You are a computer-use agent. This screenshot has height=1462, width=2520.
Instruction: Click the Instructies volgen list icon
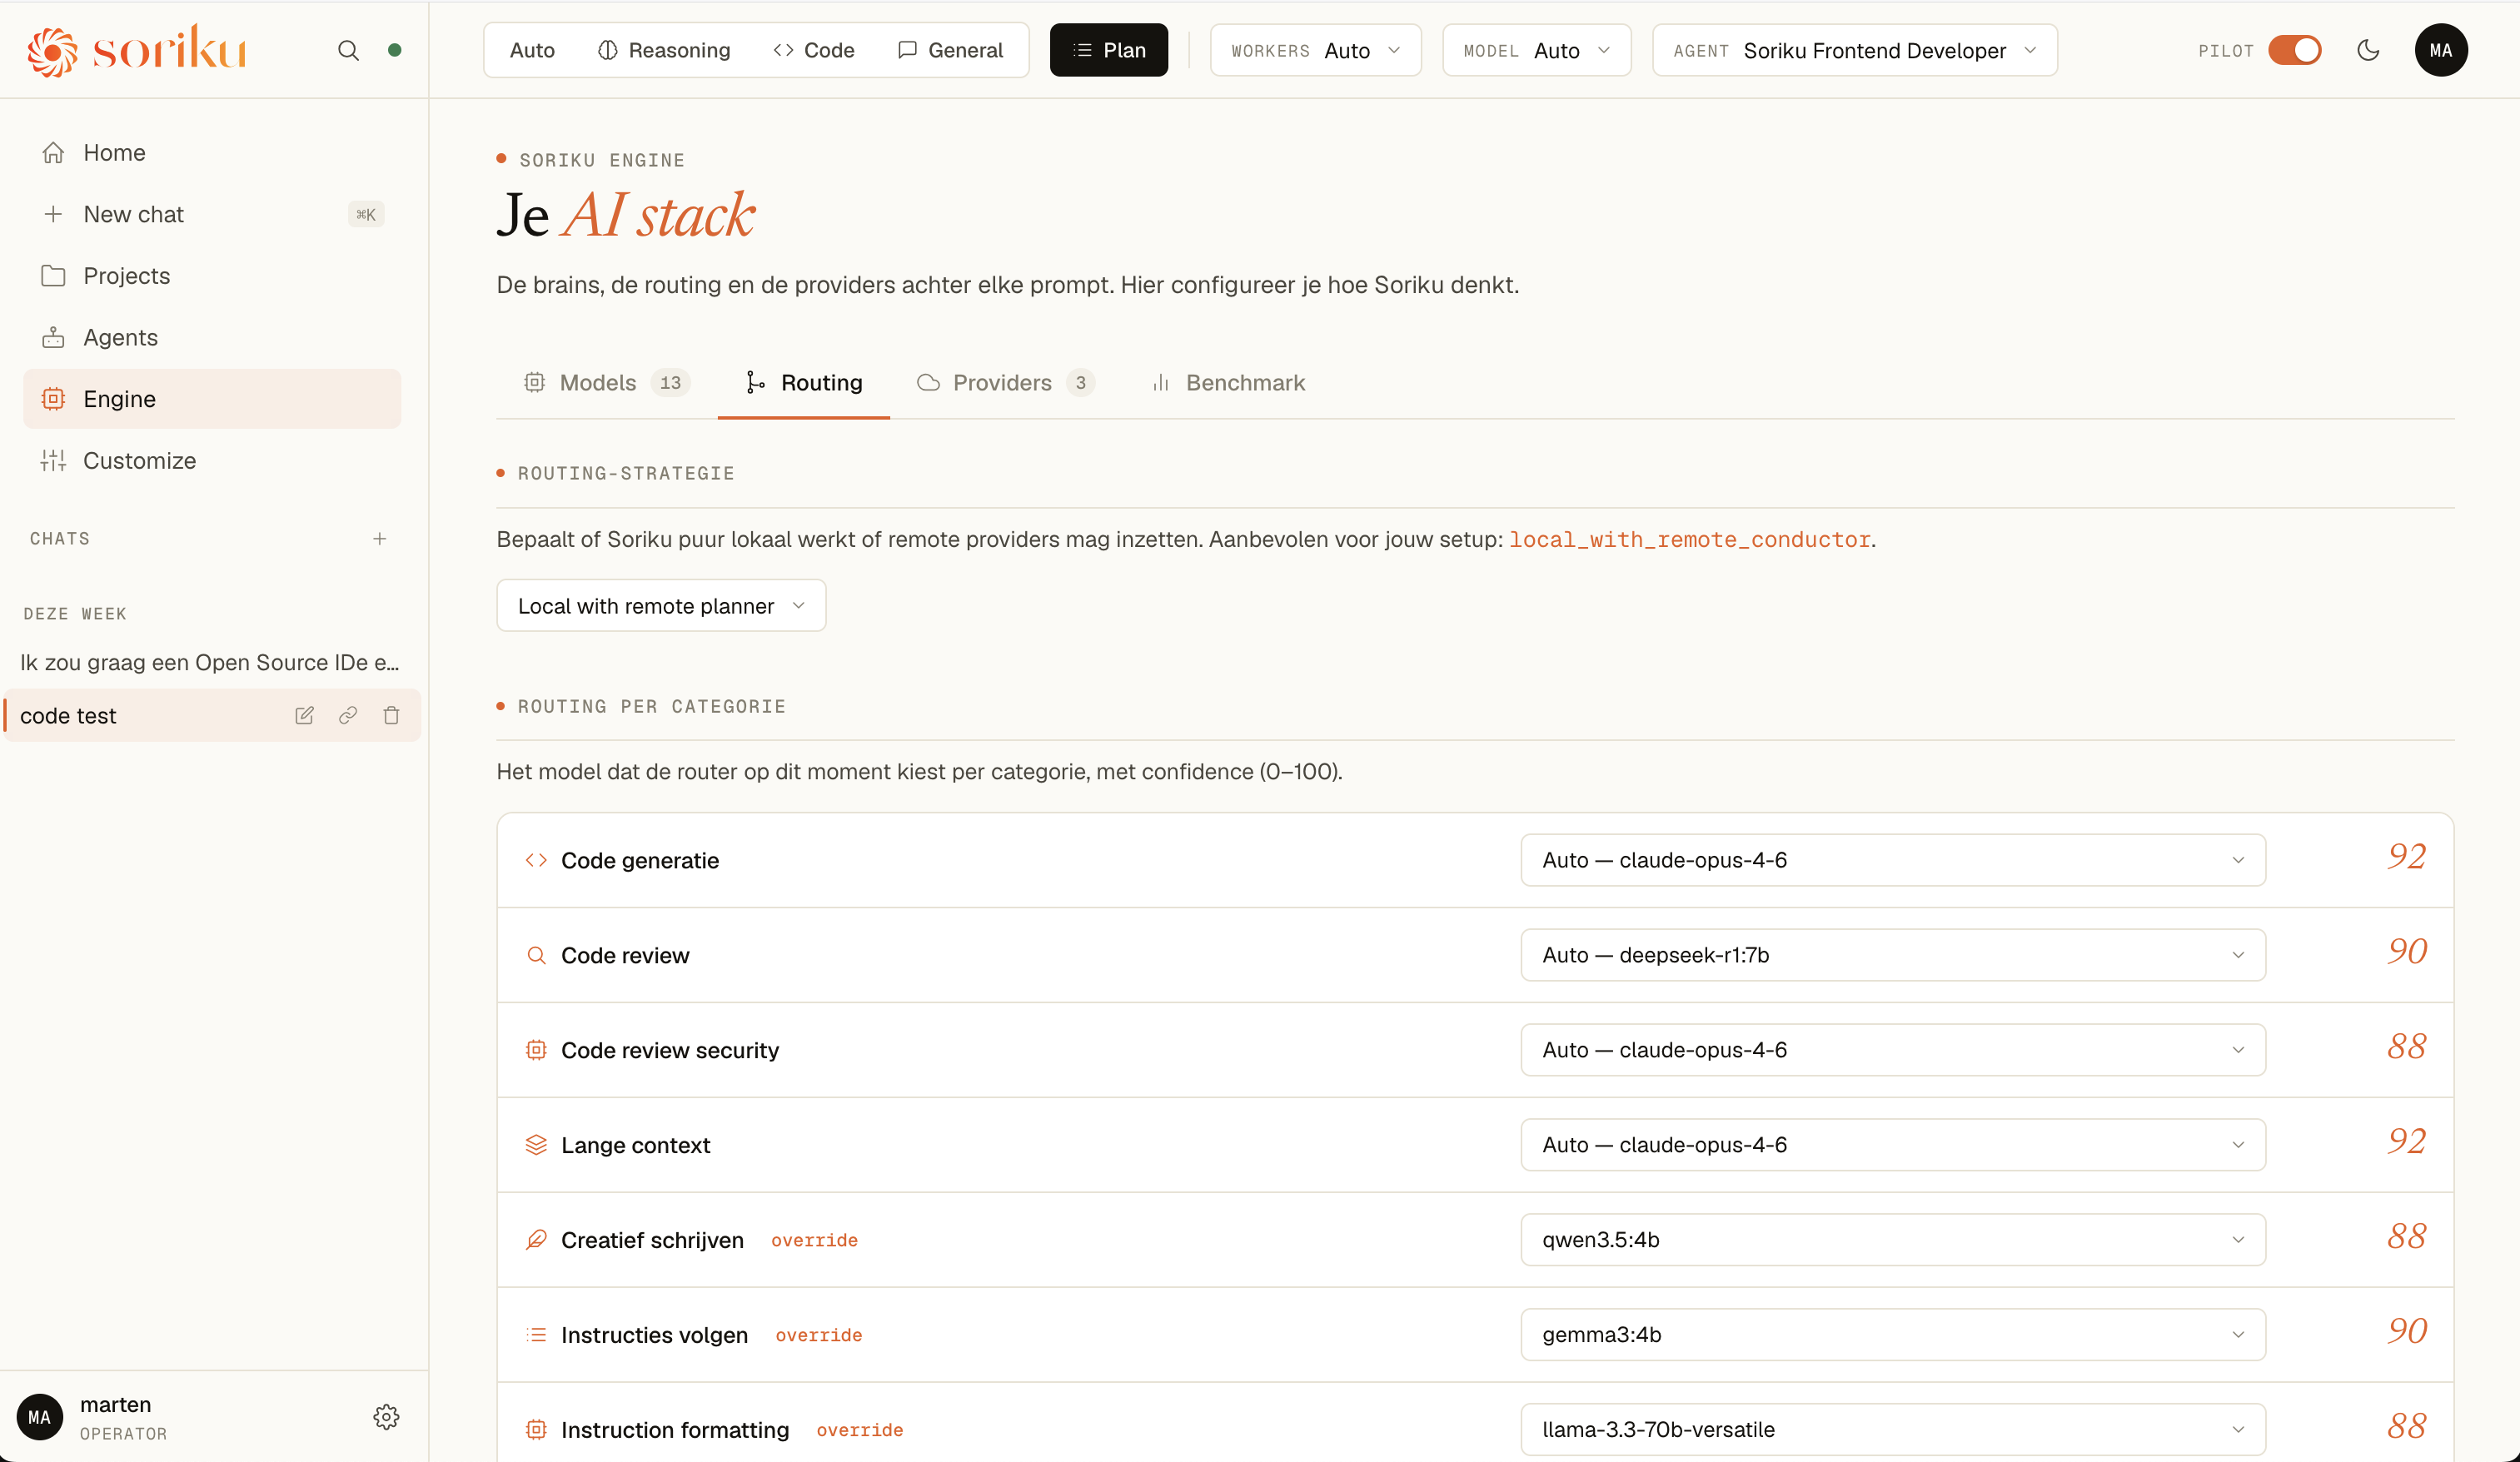pos(536,1334)
